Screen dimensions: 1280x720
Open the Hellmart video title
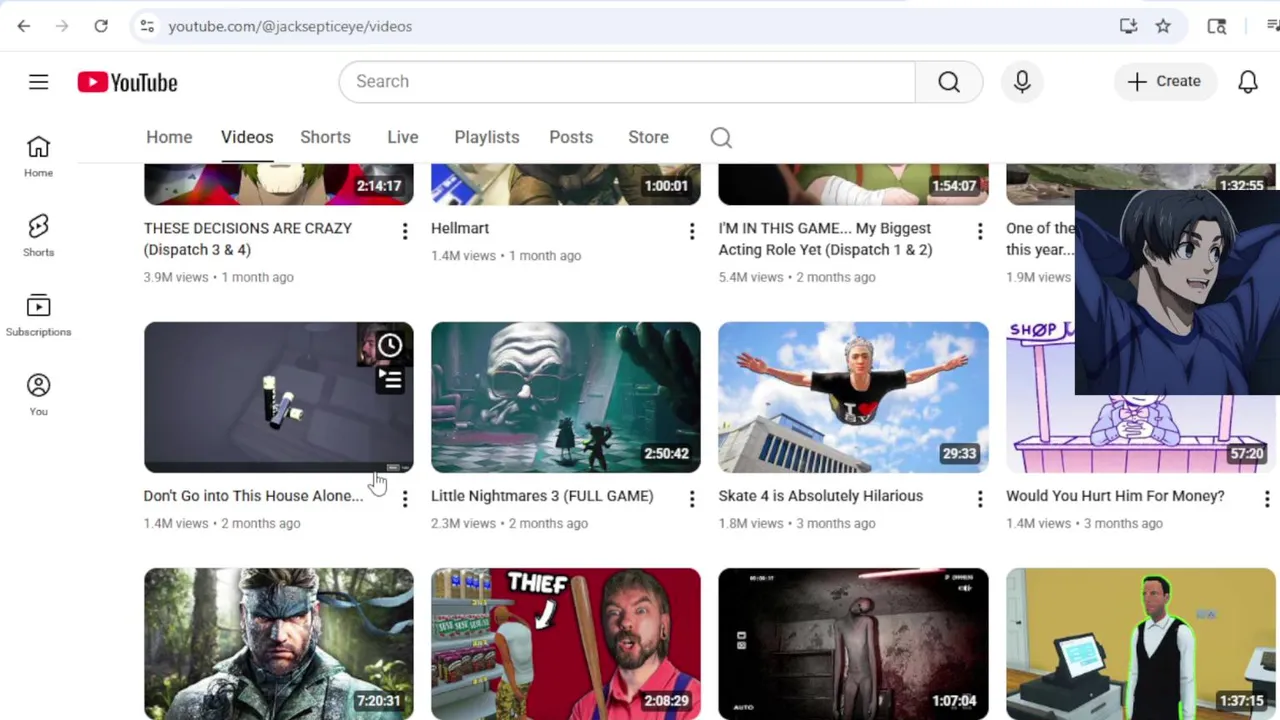point(460,228)
